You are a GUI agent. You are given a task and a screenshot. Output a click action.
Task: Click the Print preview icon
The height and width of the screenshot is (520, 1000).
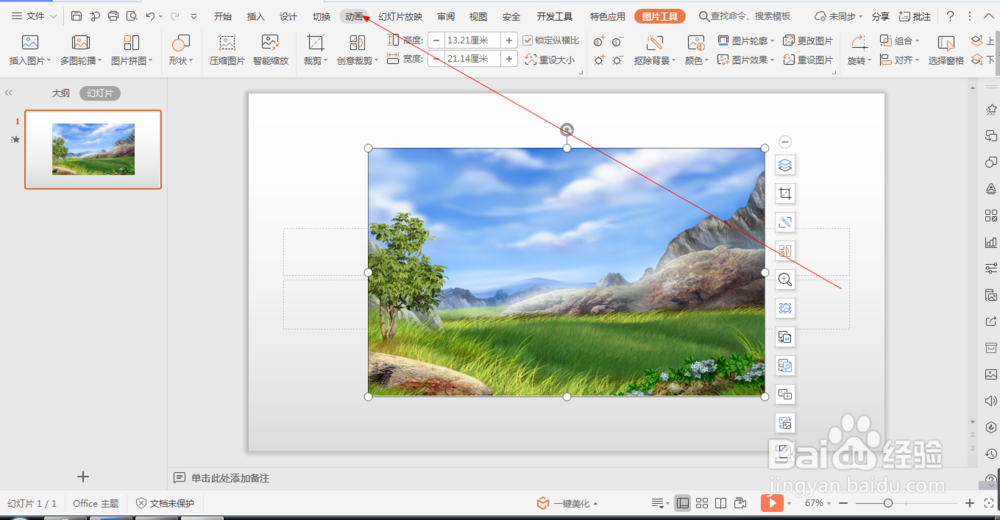coord(131,16)
